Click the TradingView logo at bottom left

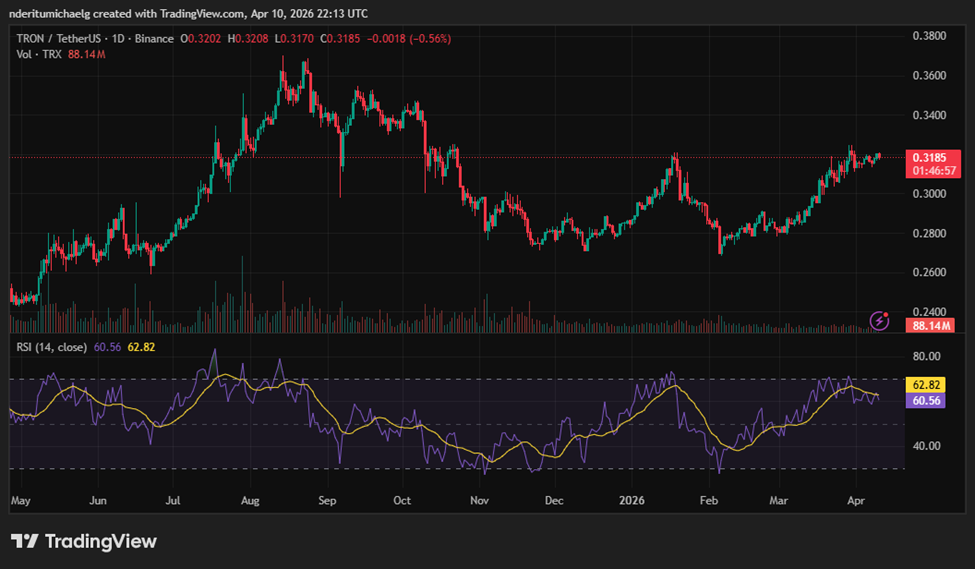click(84, 541)
